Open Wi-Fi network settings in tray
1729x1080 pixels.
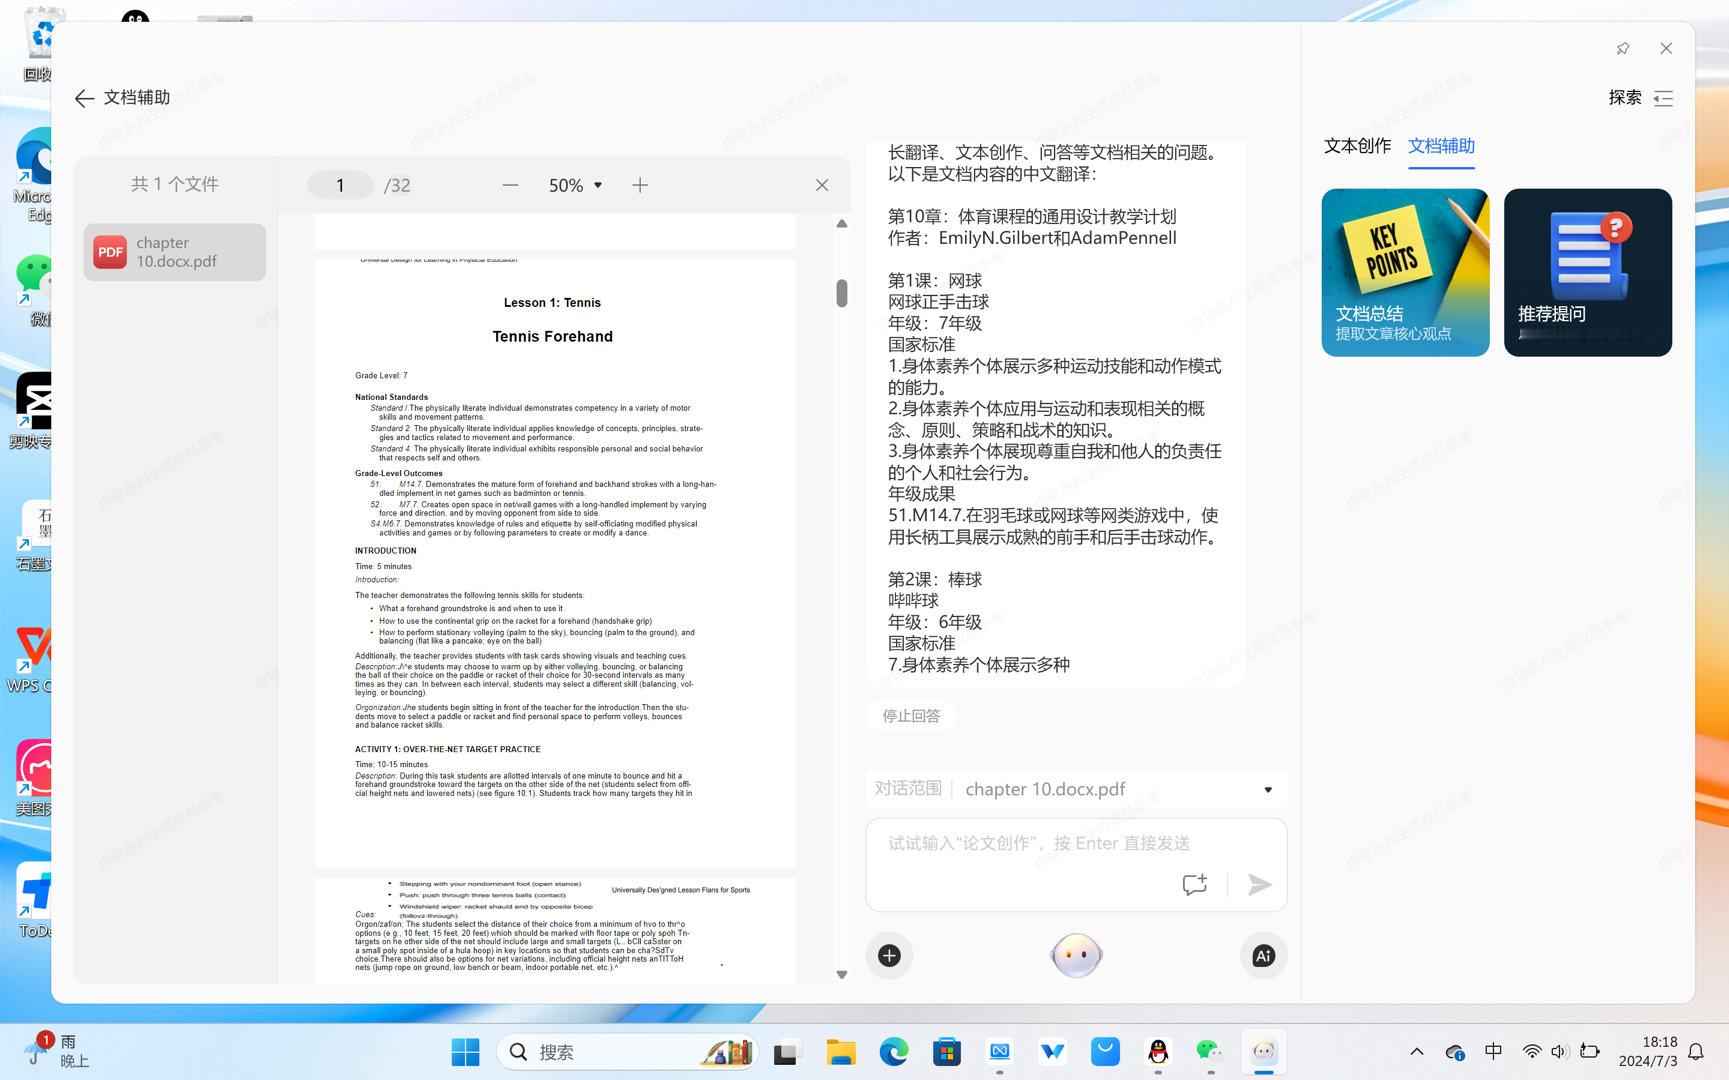pos(1531,1052)
